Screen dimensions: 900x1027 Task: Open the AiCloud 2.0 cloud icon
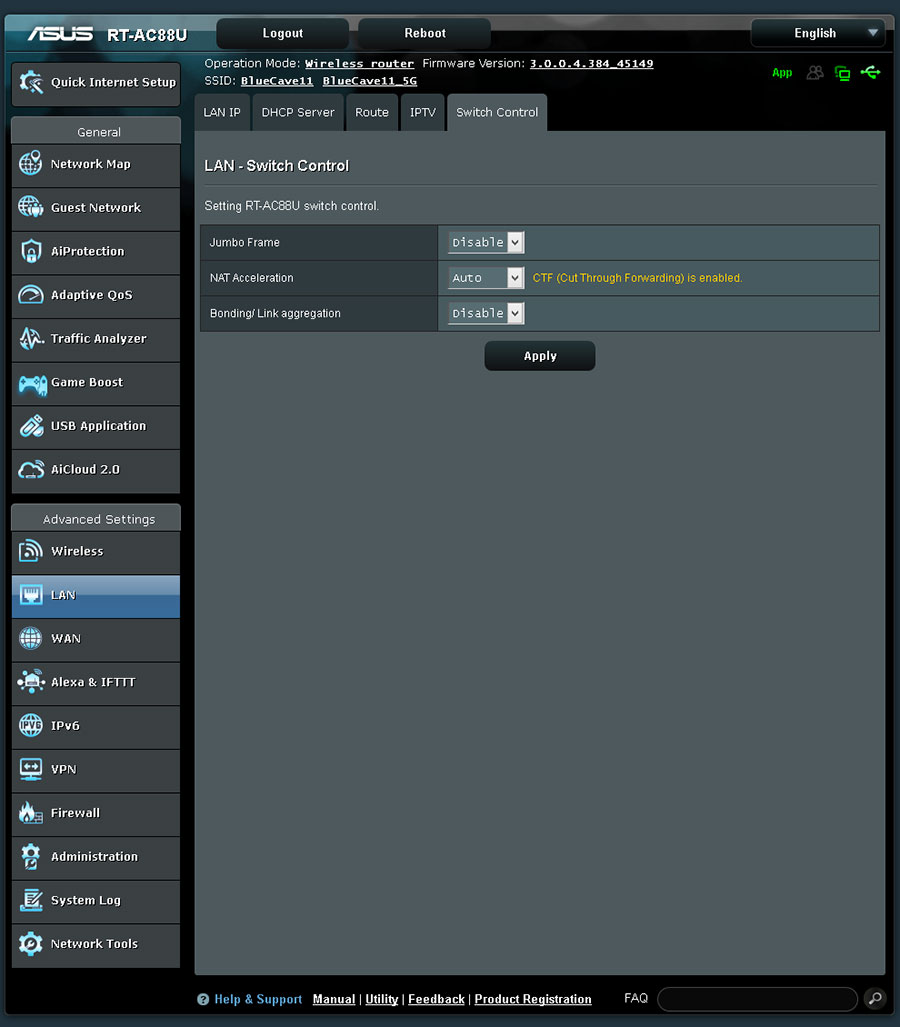[x=31, y=470]
